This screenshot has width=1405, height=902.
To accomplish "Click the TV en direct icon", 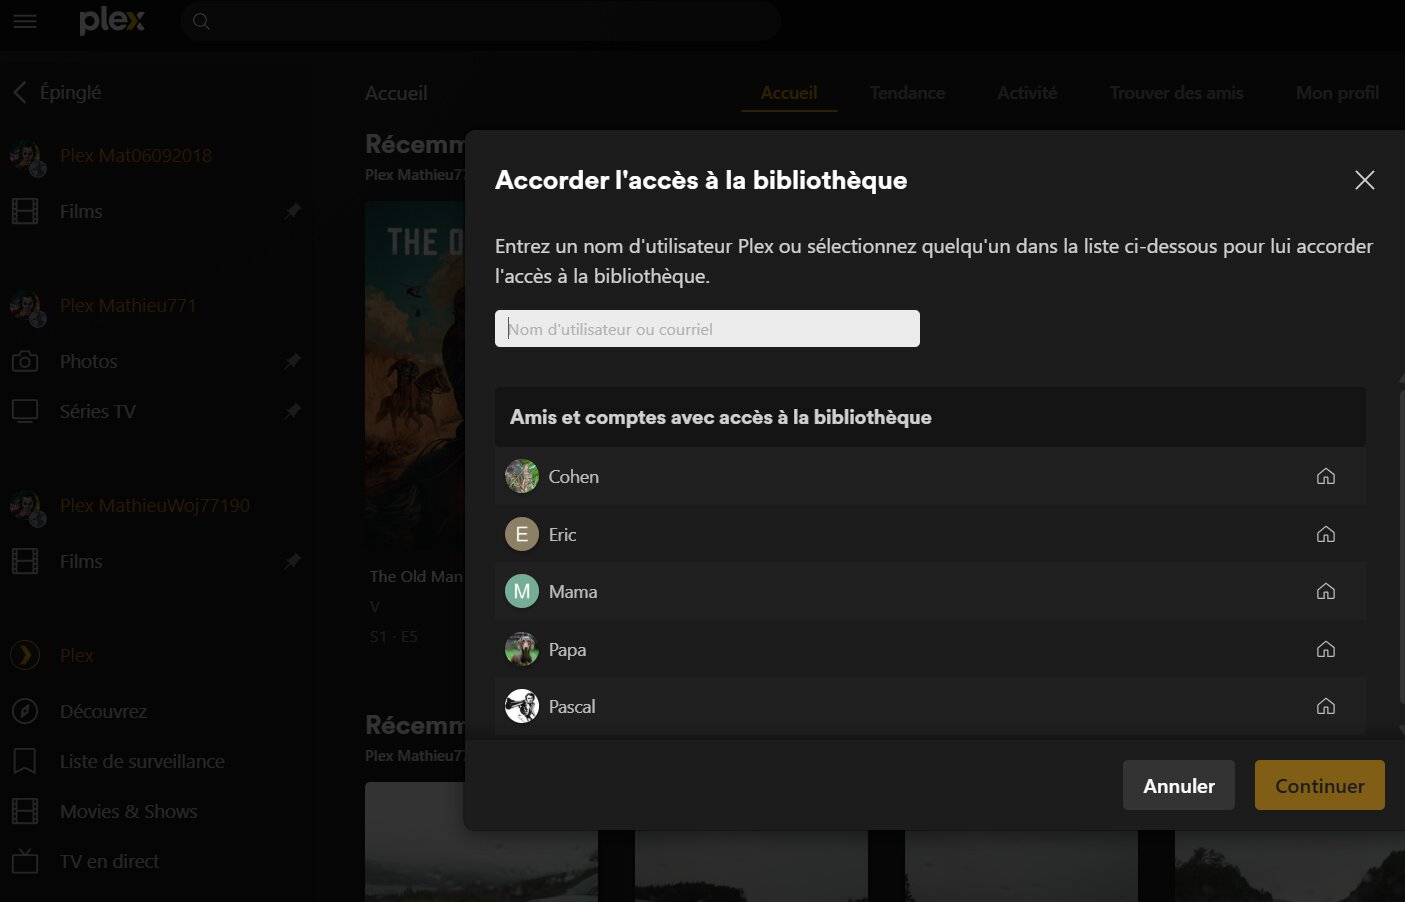I will 25,861.
